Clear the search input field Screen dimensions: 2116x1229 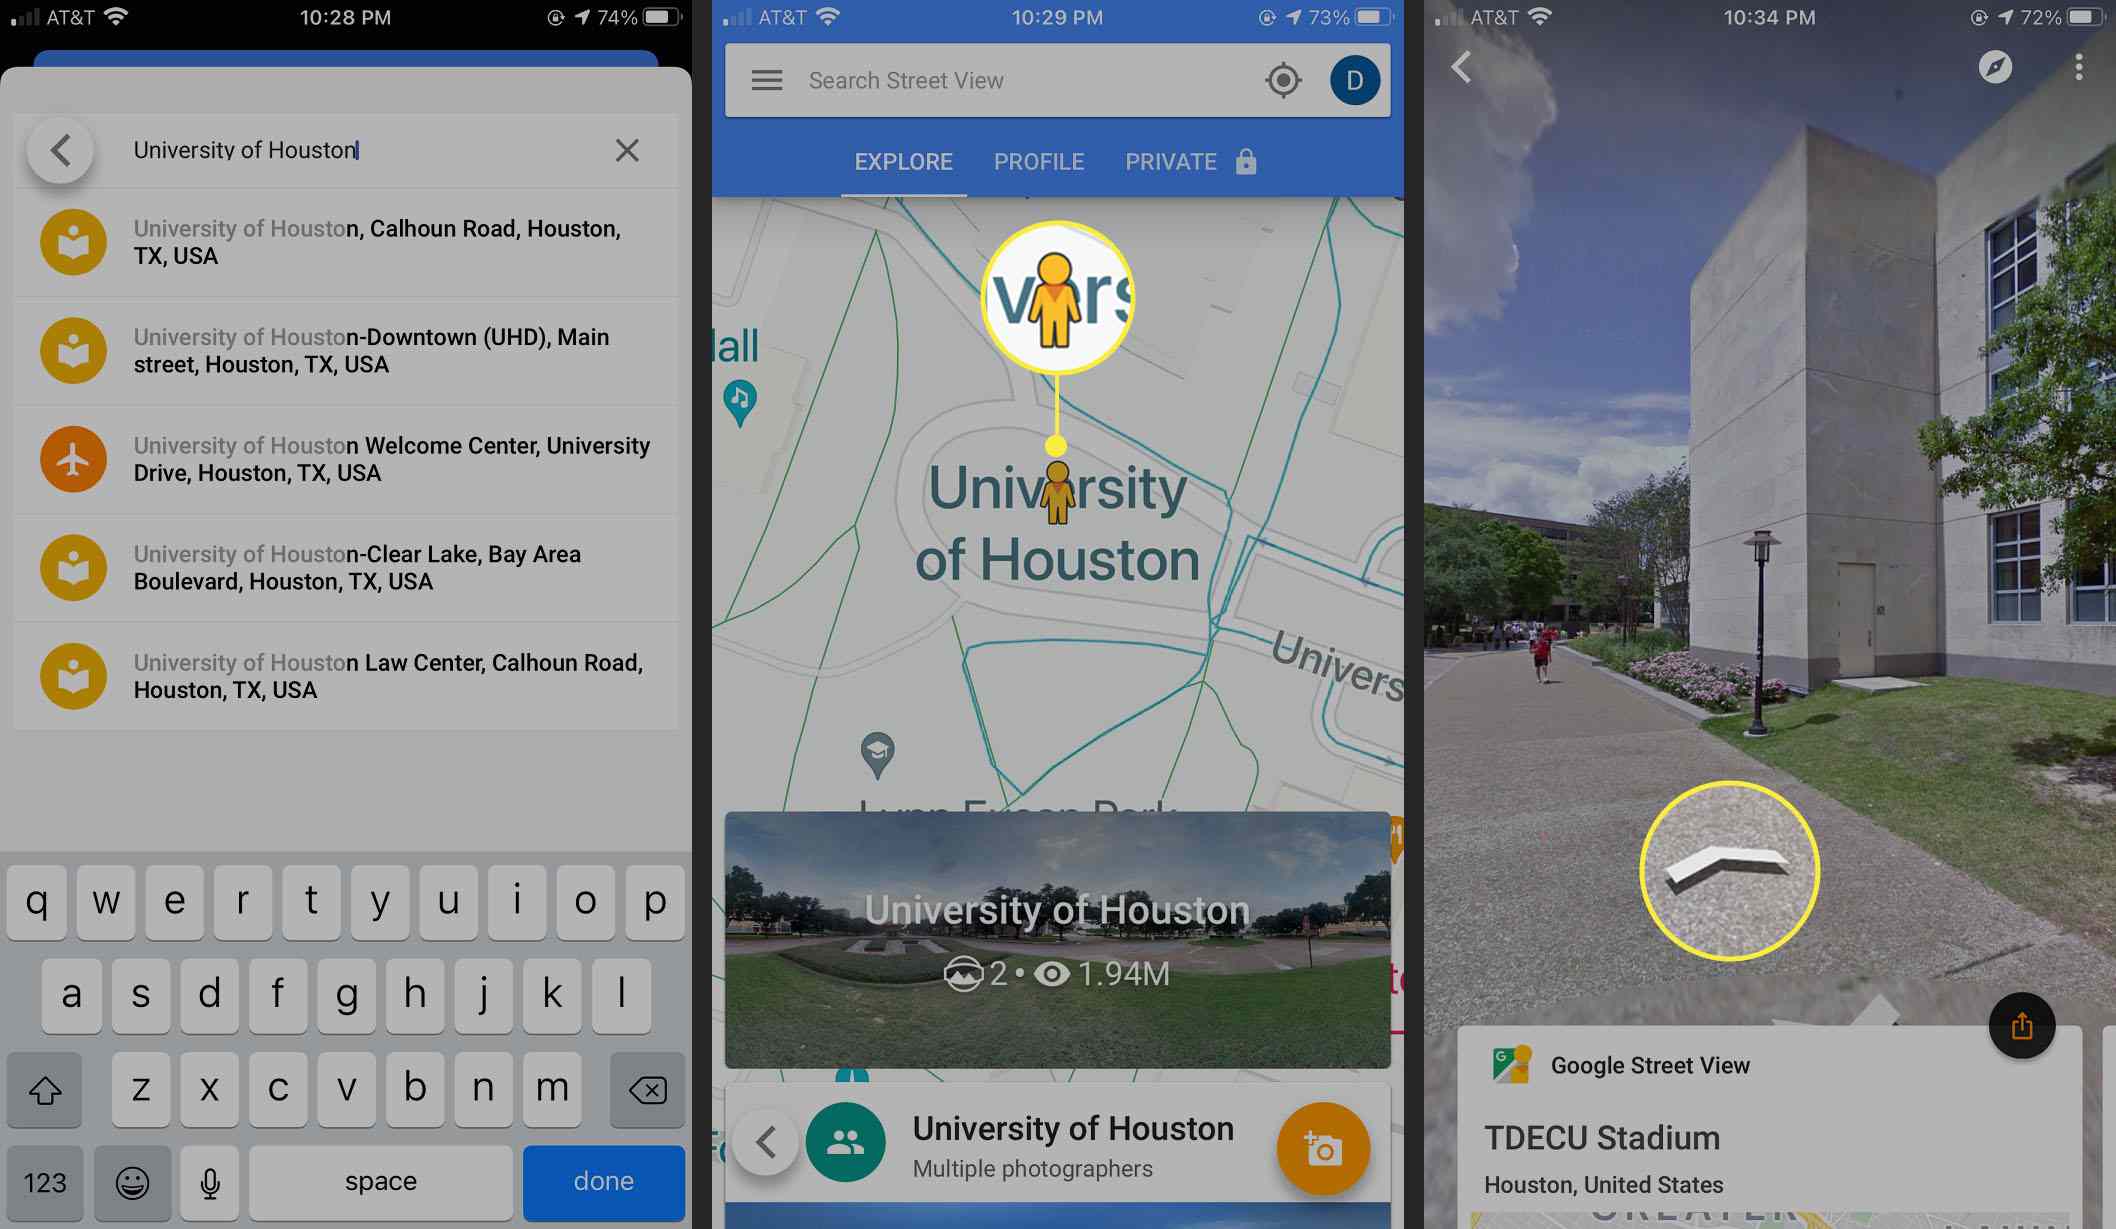coord(627,149)
